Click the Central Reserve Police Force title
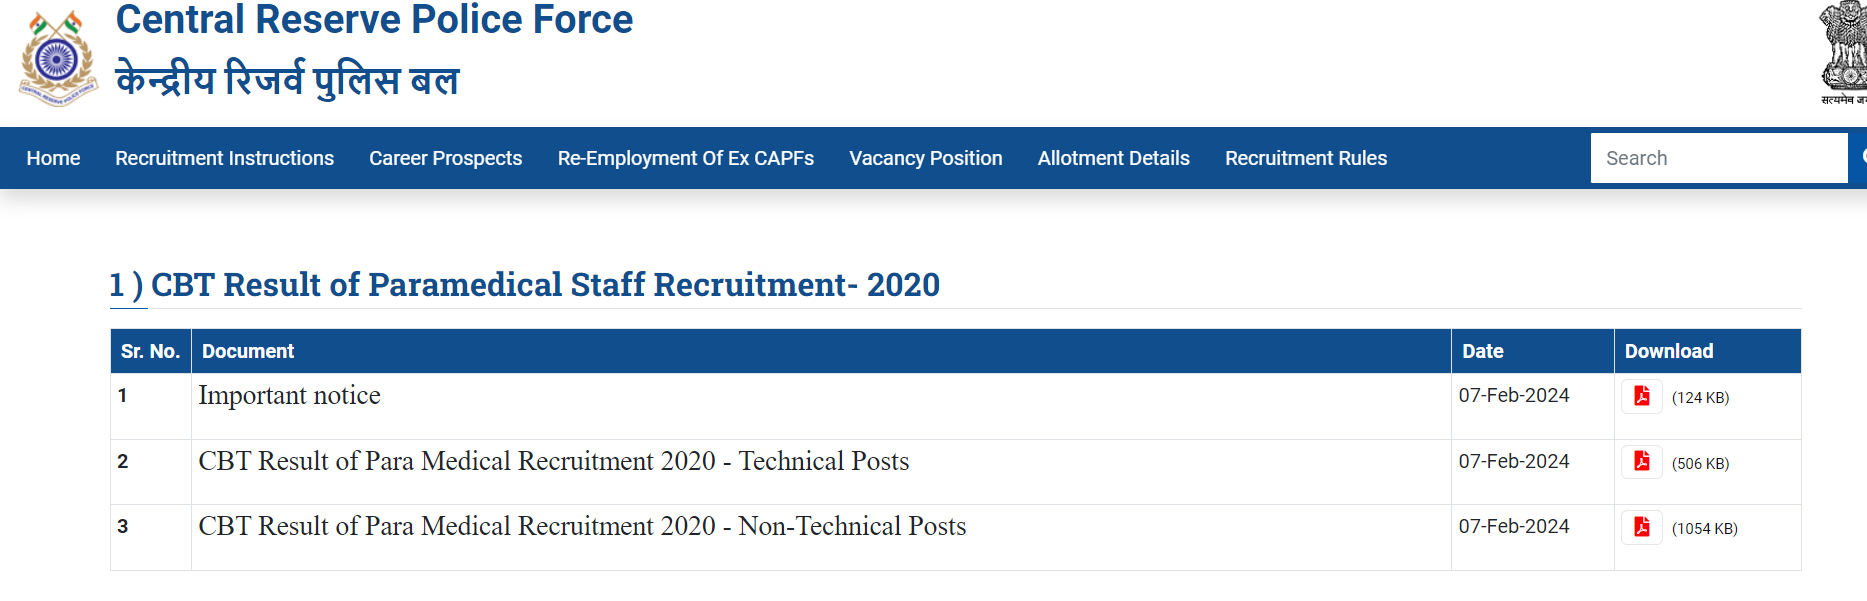 click(x=374, y=20)
